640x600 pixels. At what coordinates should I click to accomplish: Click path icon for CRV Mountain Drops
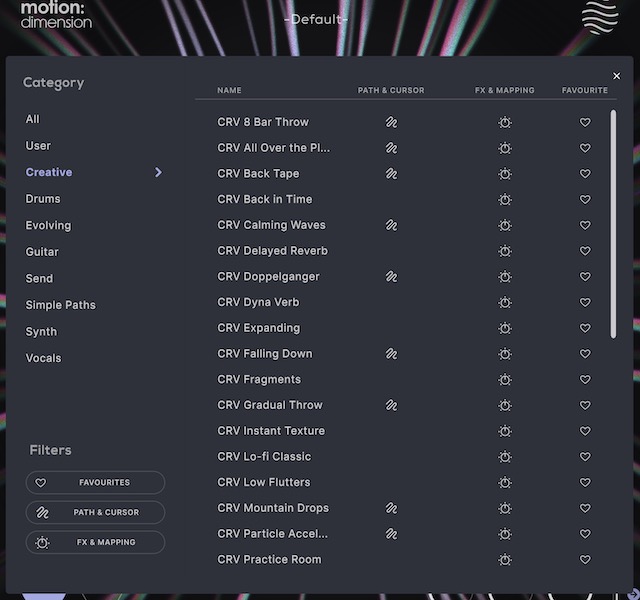(391, 508)
